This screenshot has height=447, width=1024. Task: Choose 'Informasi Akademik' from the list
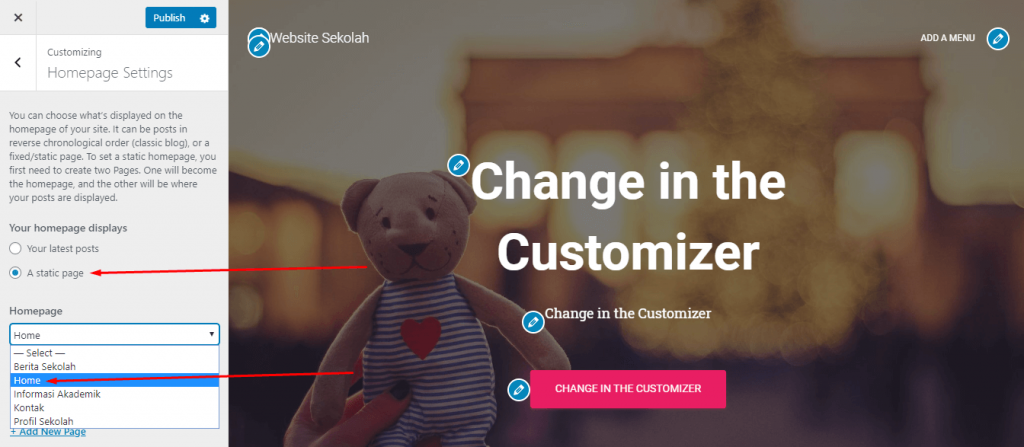(114, 394)
